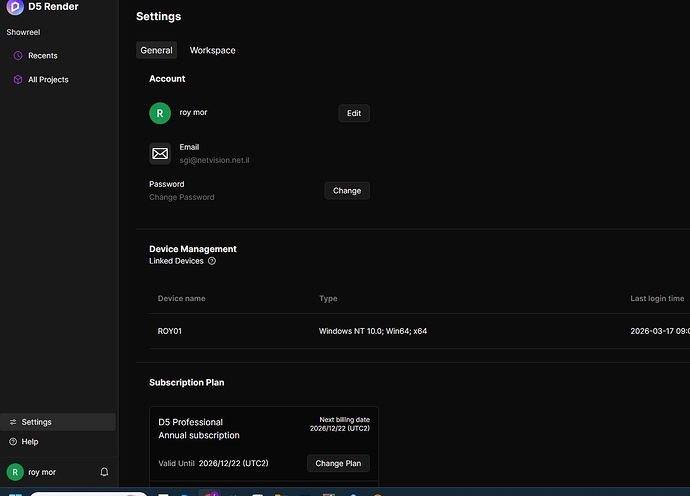Click the Linked Devices info icon
Image resolution: width=690 pixels, height=496 pixels.
(212, 261)
